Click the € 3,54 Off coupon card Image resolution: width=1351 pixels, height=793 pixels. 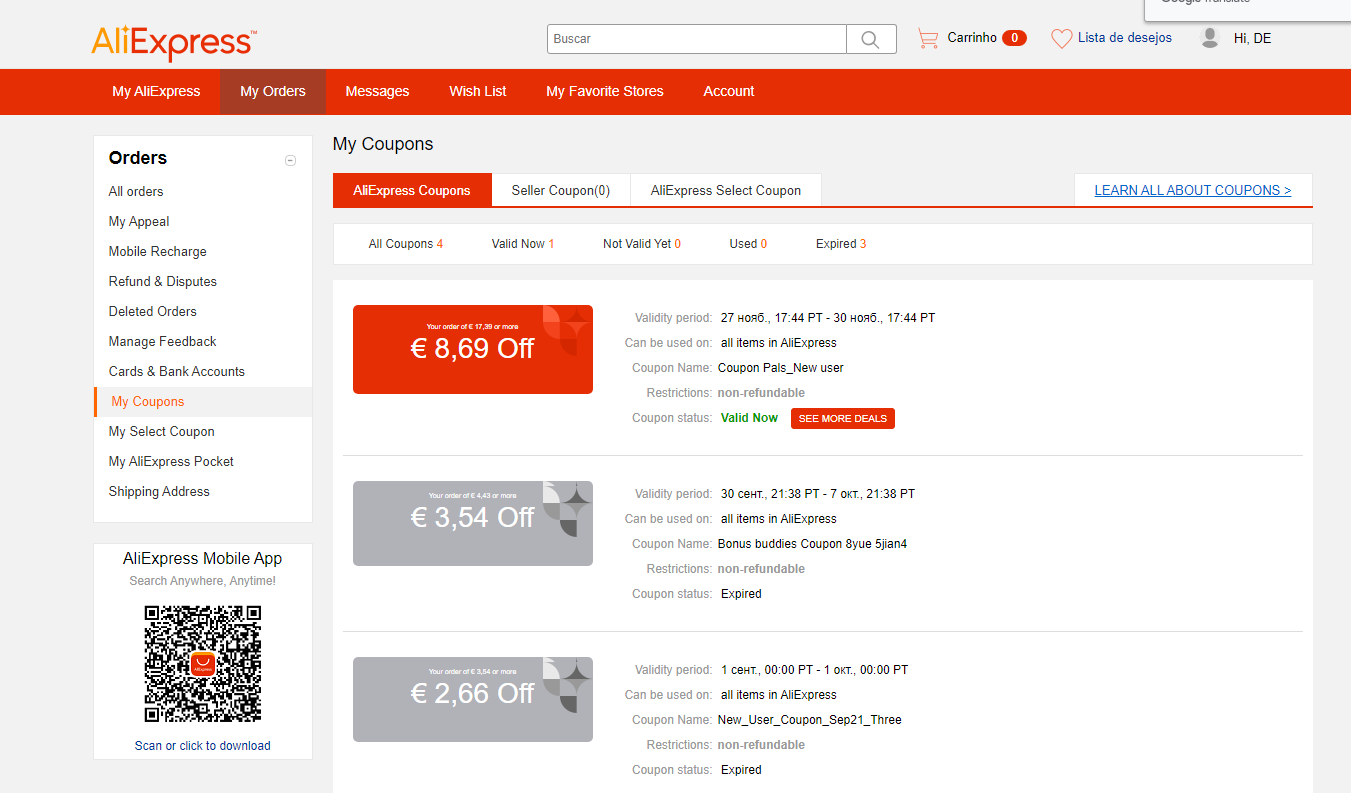click(x=473, y=523)
